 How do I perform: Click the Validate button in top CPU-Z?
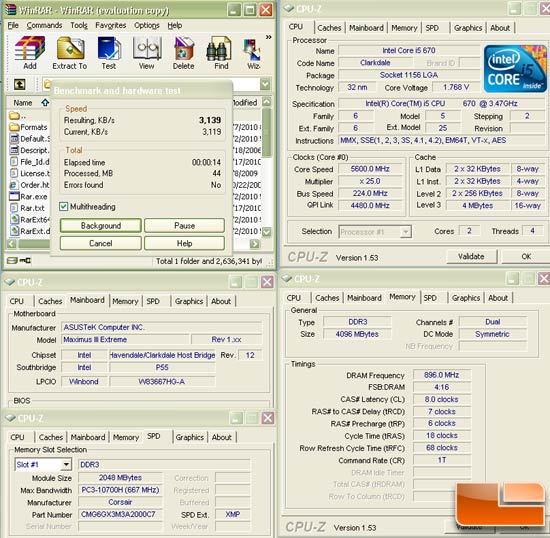[471, 256]
